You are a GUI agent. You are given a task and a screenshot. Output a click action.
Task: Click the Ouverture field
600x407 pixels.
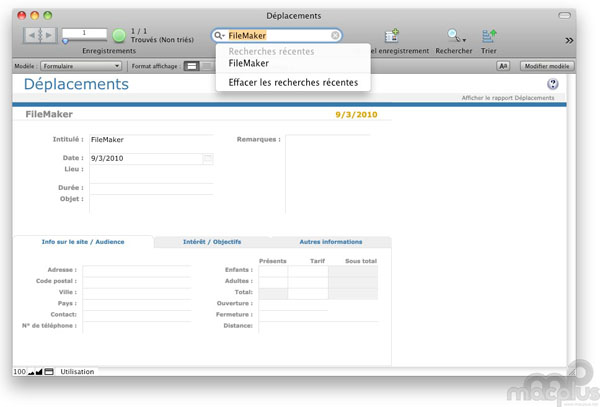(293, 304)
